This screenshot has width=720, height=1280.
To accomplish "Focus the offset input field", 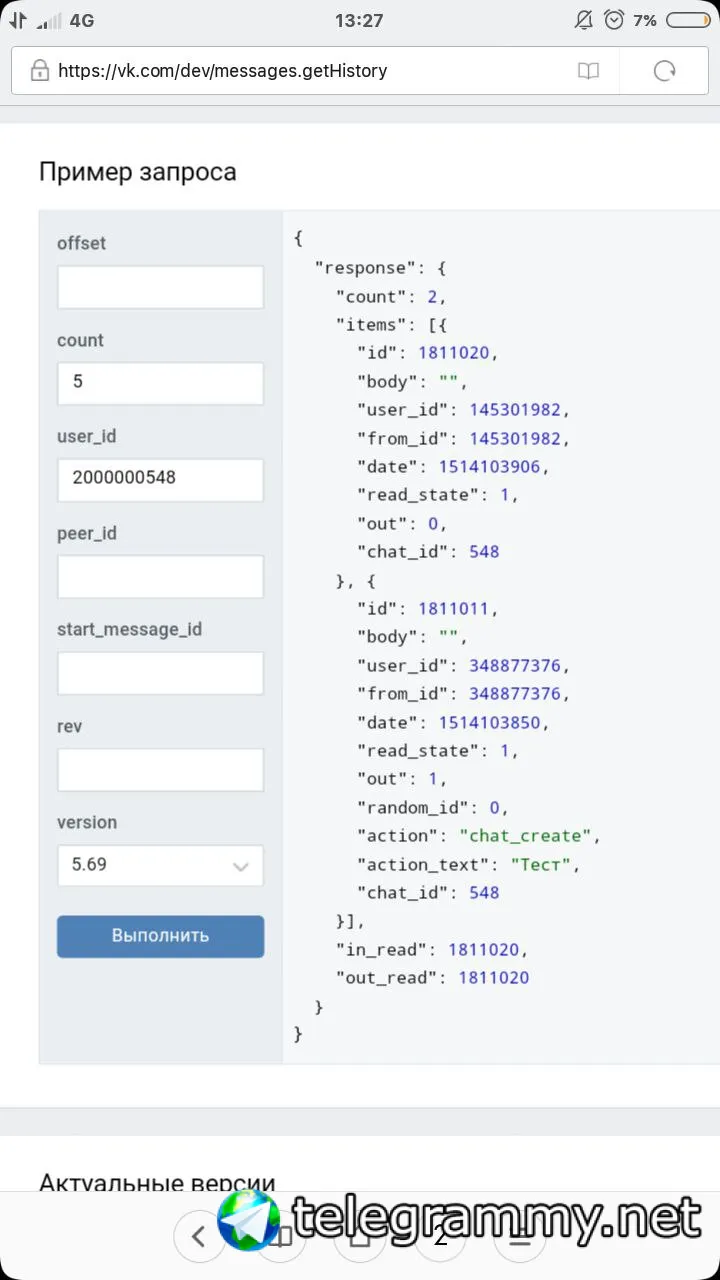I will [160, 287].
